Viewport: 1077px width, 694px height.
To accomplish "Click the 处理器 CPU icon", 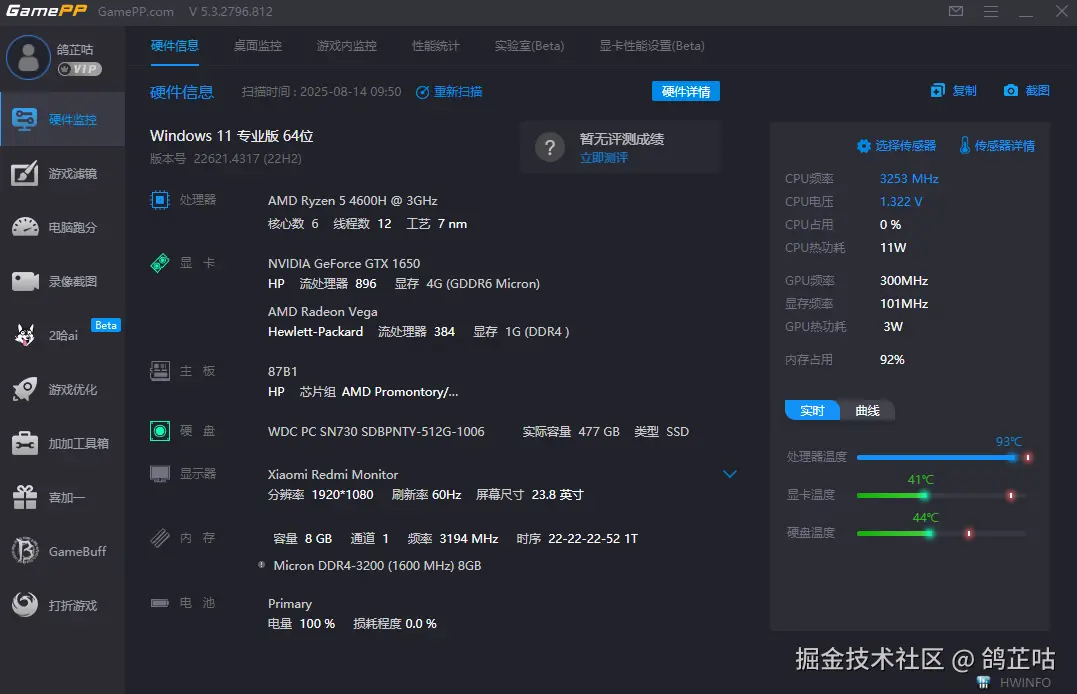I will [159, 200].
